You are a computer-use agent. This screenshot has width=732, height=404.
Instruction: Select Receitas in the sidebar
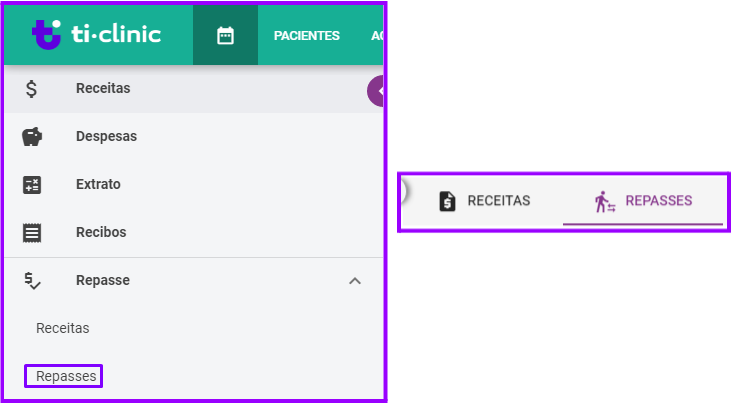tap(103, 89)
